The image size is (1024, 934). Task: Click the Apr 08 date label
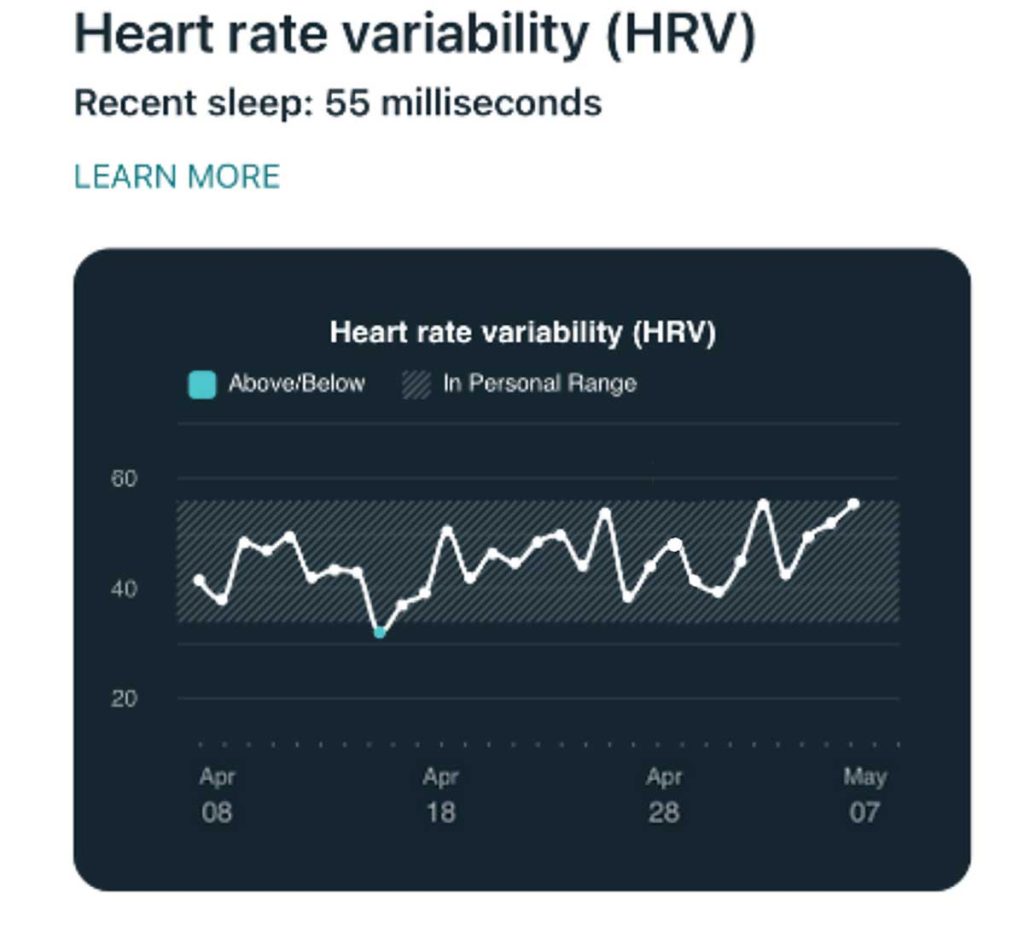coord(216,794)
